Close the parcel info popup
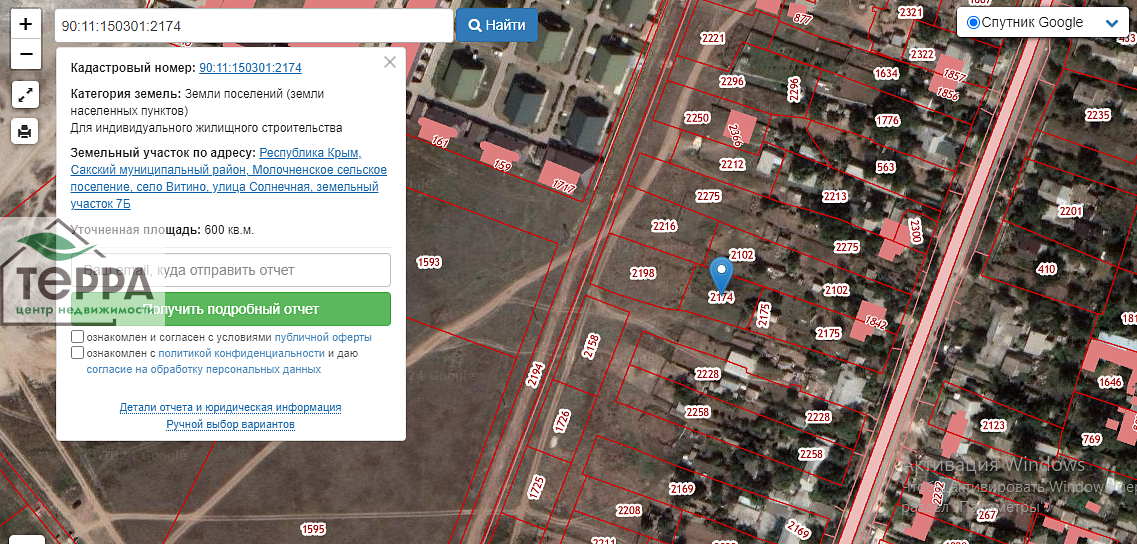 (390, 62)
